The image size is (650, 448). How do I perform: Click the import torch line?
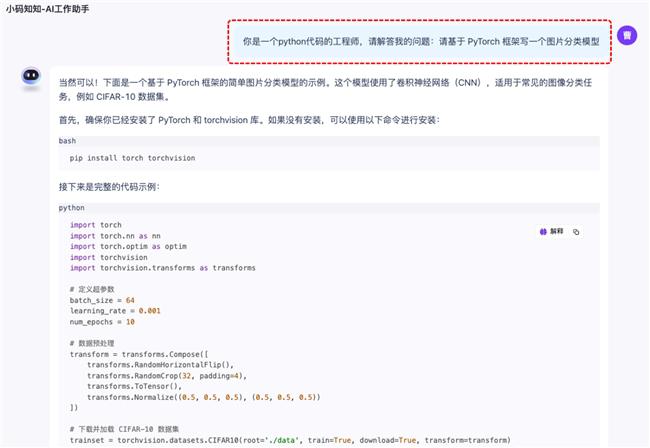coord(96,225)
